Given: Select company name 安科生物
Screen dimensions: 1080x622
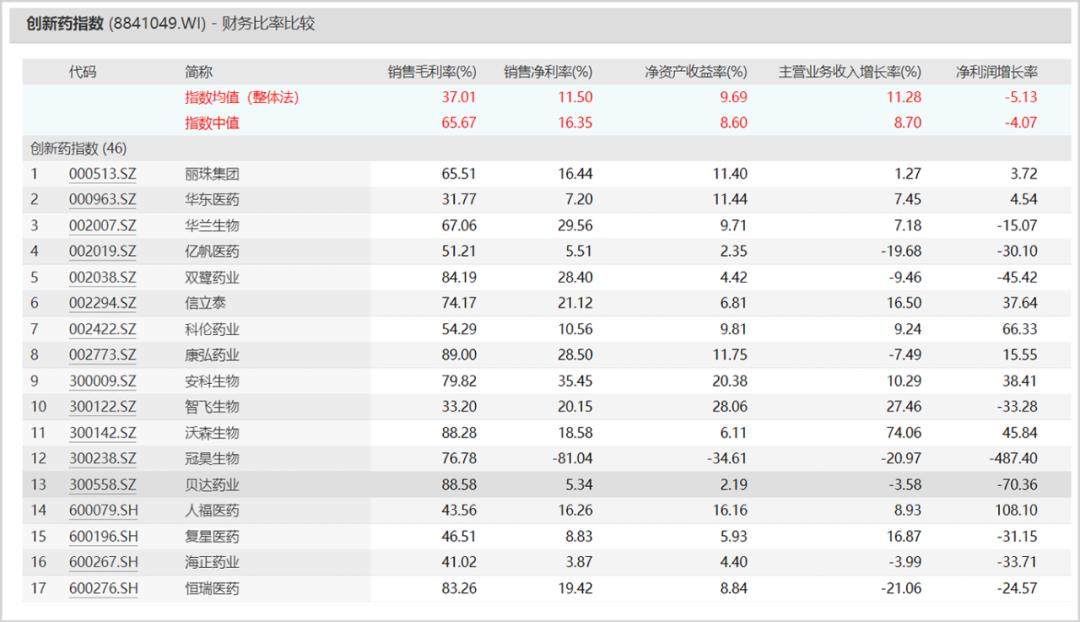Looking at the screenshot, I should pyautogui.click(x=212, y=381).
